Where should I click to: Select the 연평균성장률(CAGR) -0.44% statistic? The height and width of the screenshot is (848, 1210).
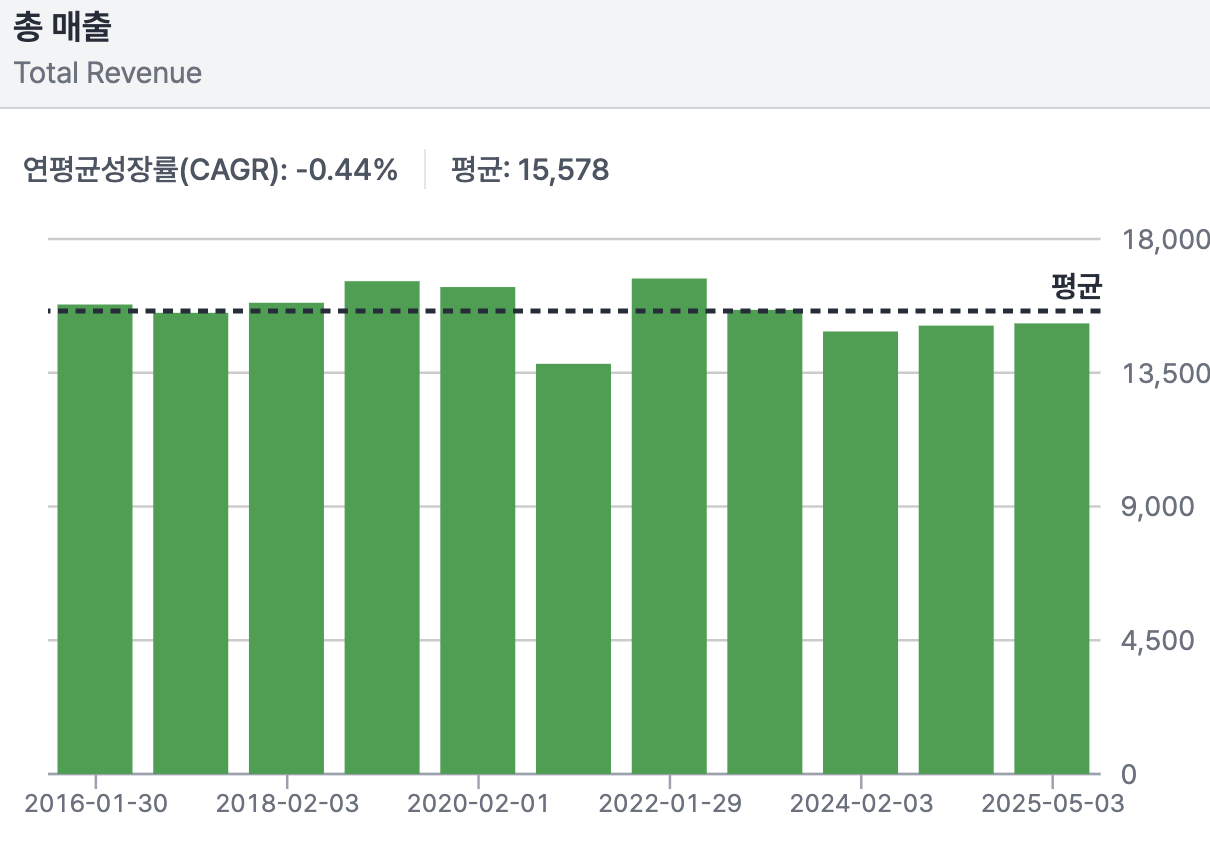click(x=211, y=171)
